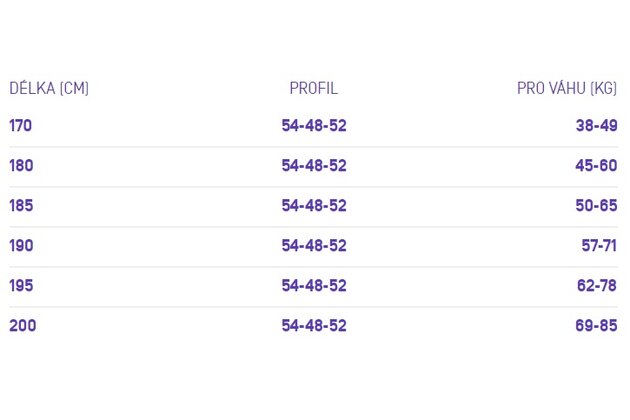This screenshot has height=420, width=630.
Task: Click the DÉLKA (CM) column header
Action: point(49,88)
